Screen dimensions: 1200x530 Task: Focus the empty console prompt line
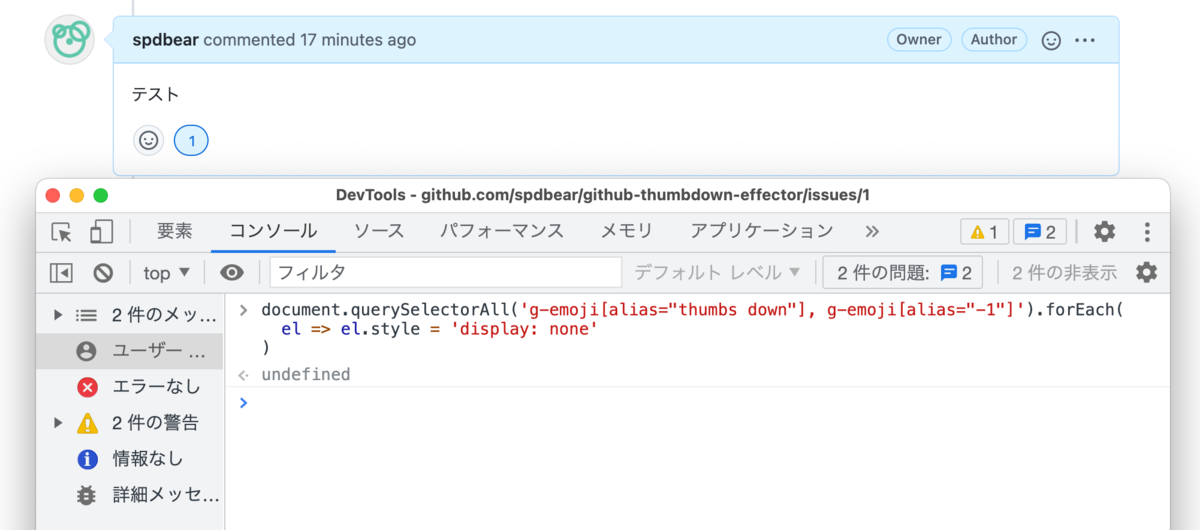pos(697,402)
